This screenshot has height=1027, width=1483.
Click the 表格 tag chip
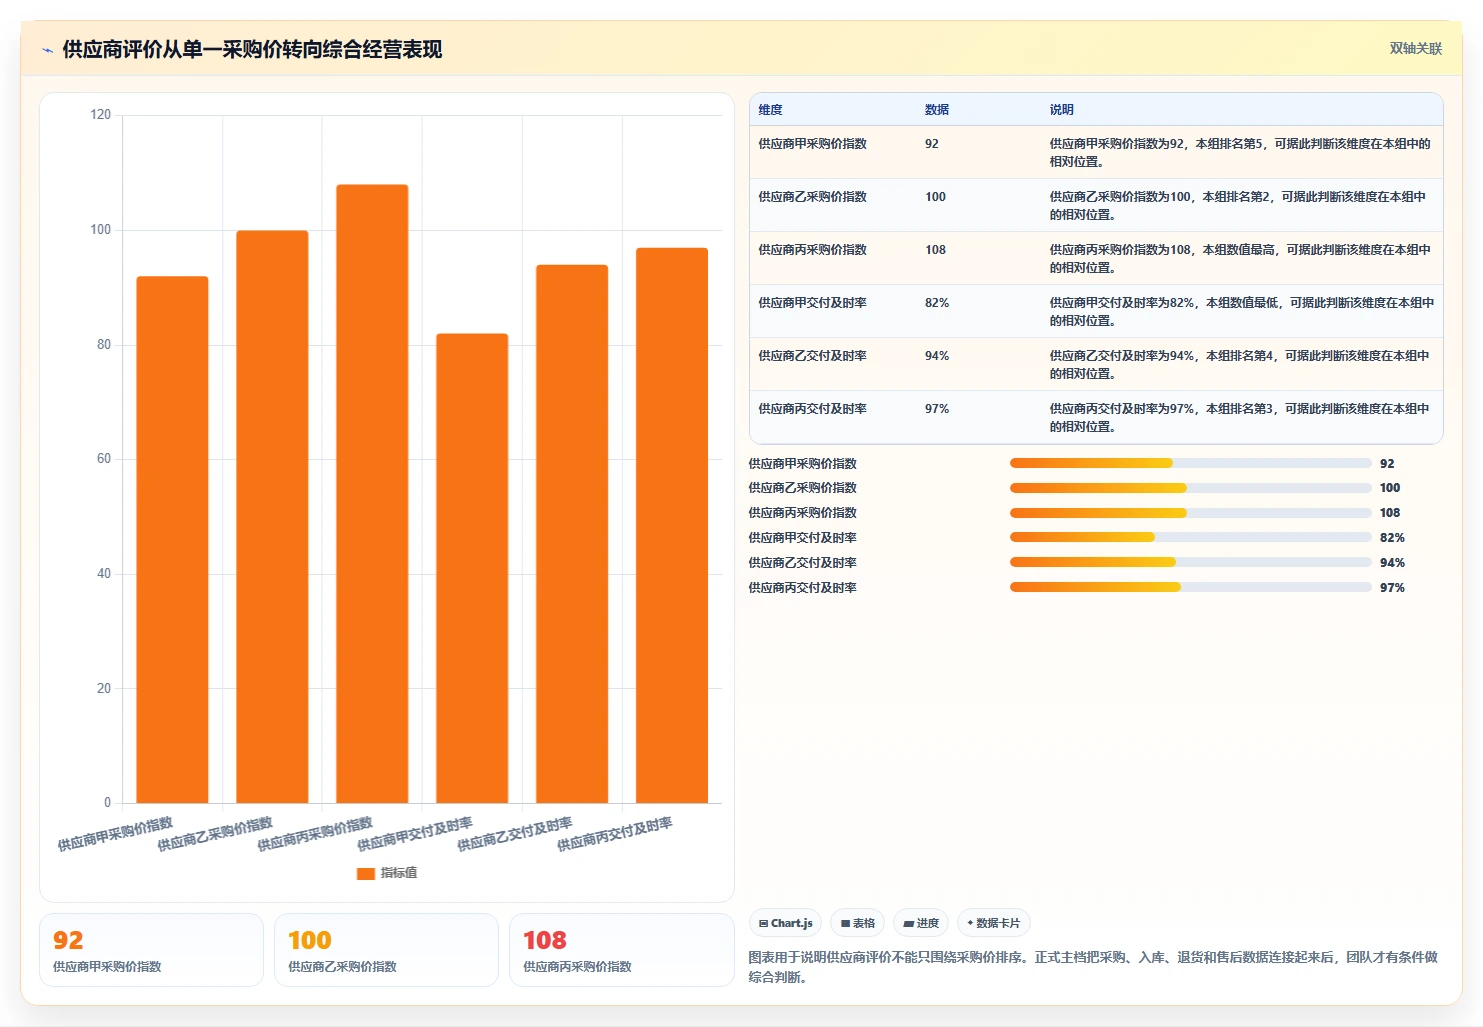(x=858, y=923)
